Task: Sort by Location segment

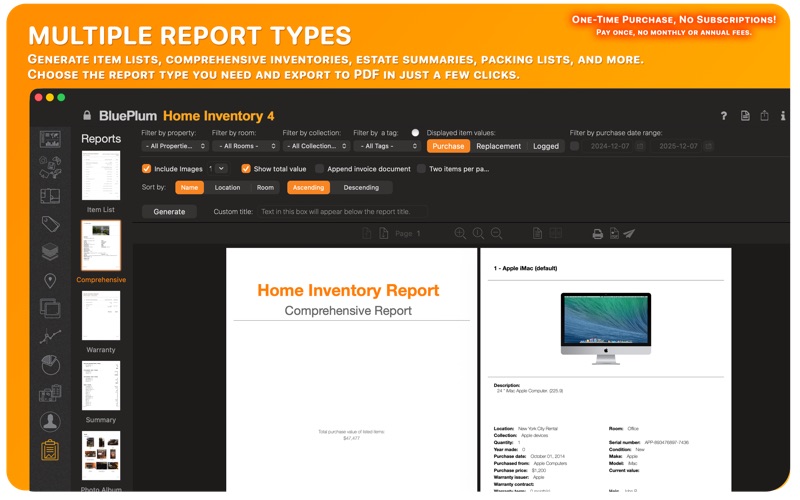Action: [227, 187]
